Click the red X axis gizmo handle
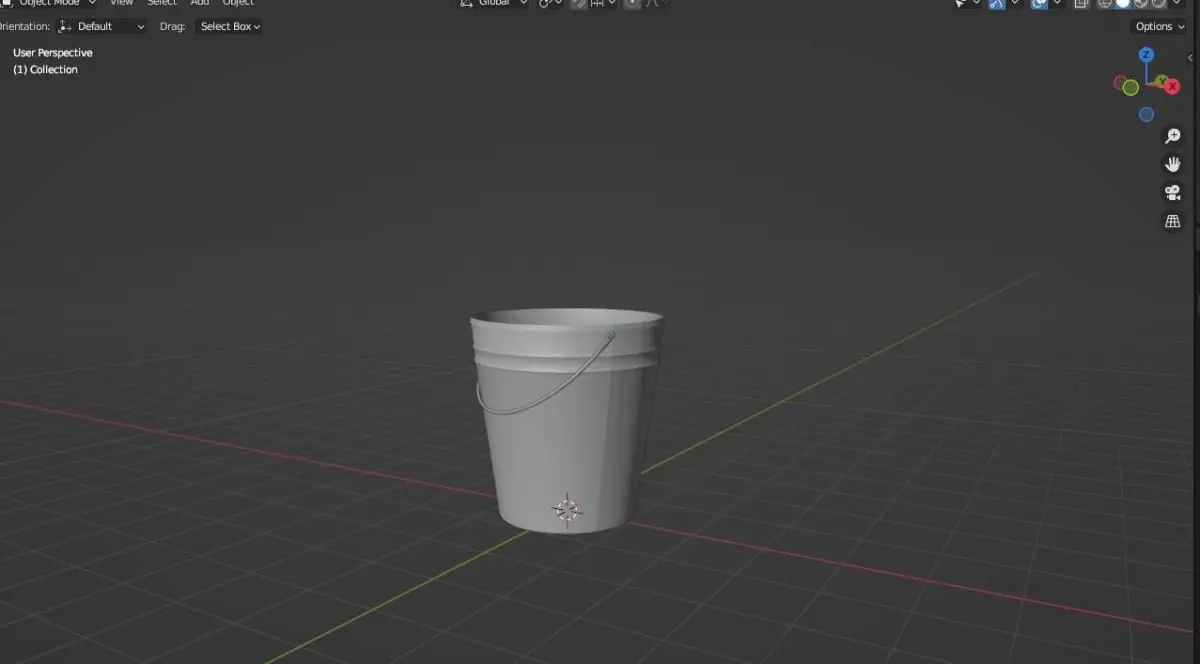Screen dimensions: 1200x664 coord(1173,87)
